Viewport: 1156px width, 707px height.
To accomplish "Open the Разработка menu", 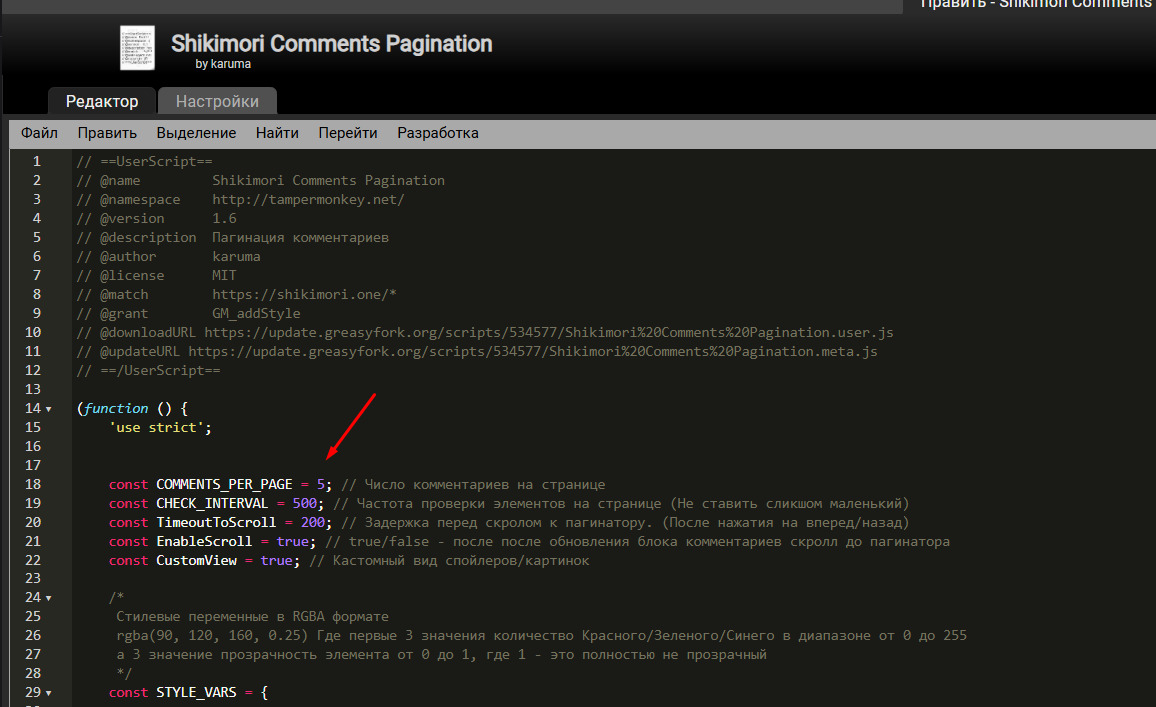I will click(x=437, y=133).
